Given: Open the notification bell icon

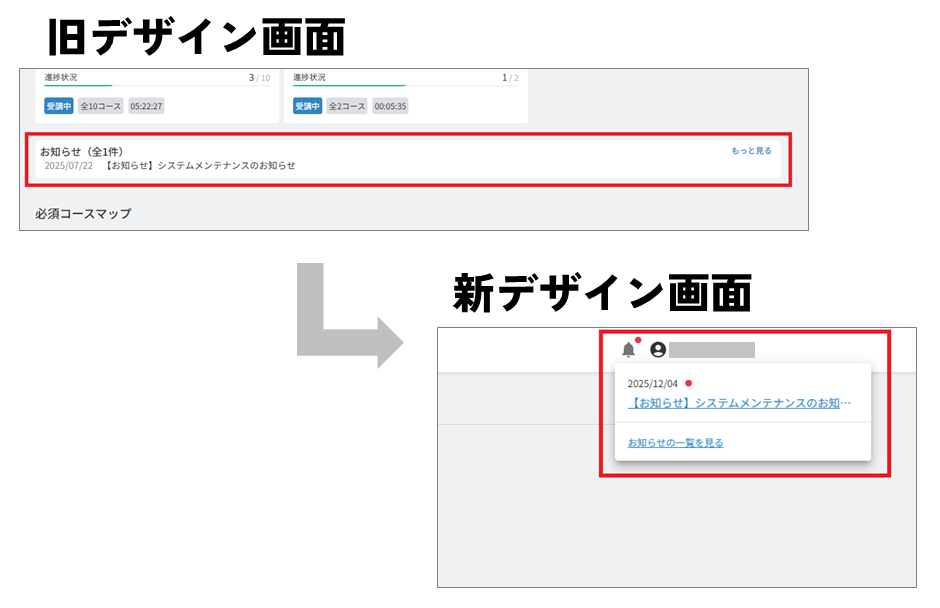Looking at the screenshot, I should pyautogui.click(x=628, y=350).
